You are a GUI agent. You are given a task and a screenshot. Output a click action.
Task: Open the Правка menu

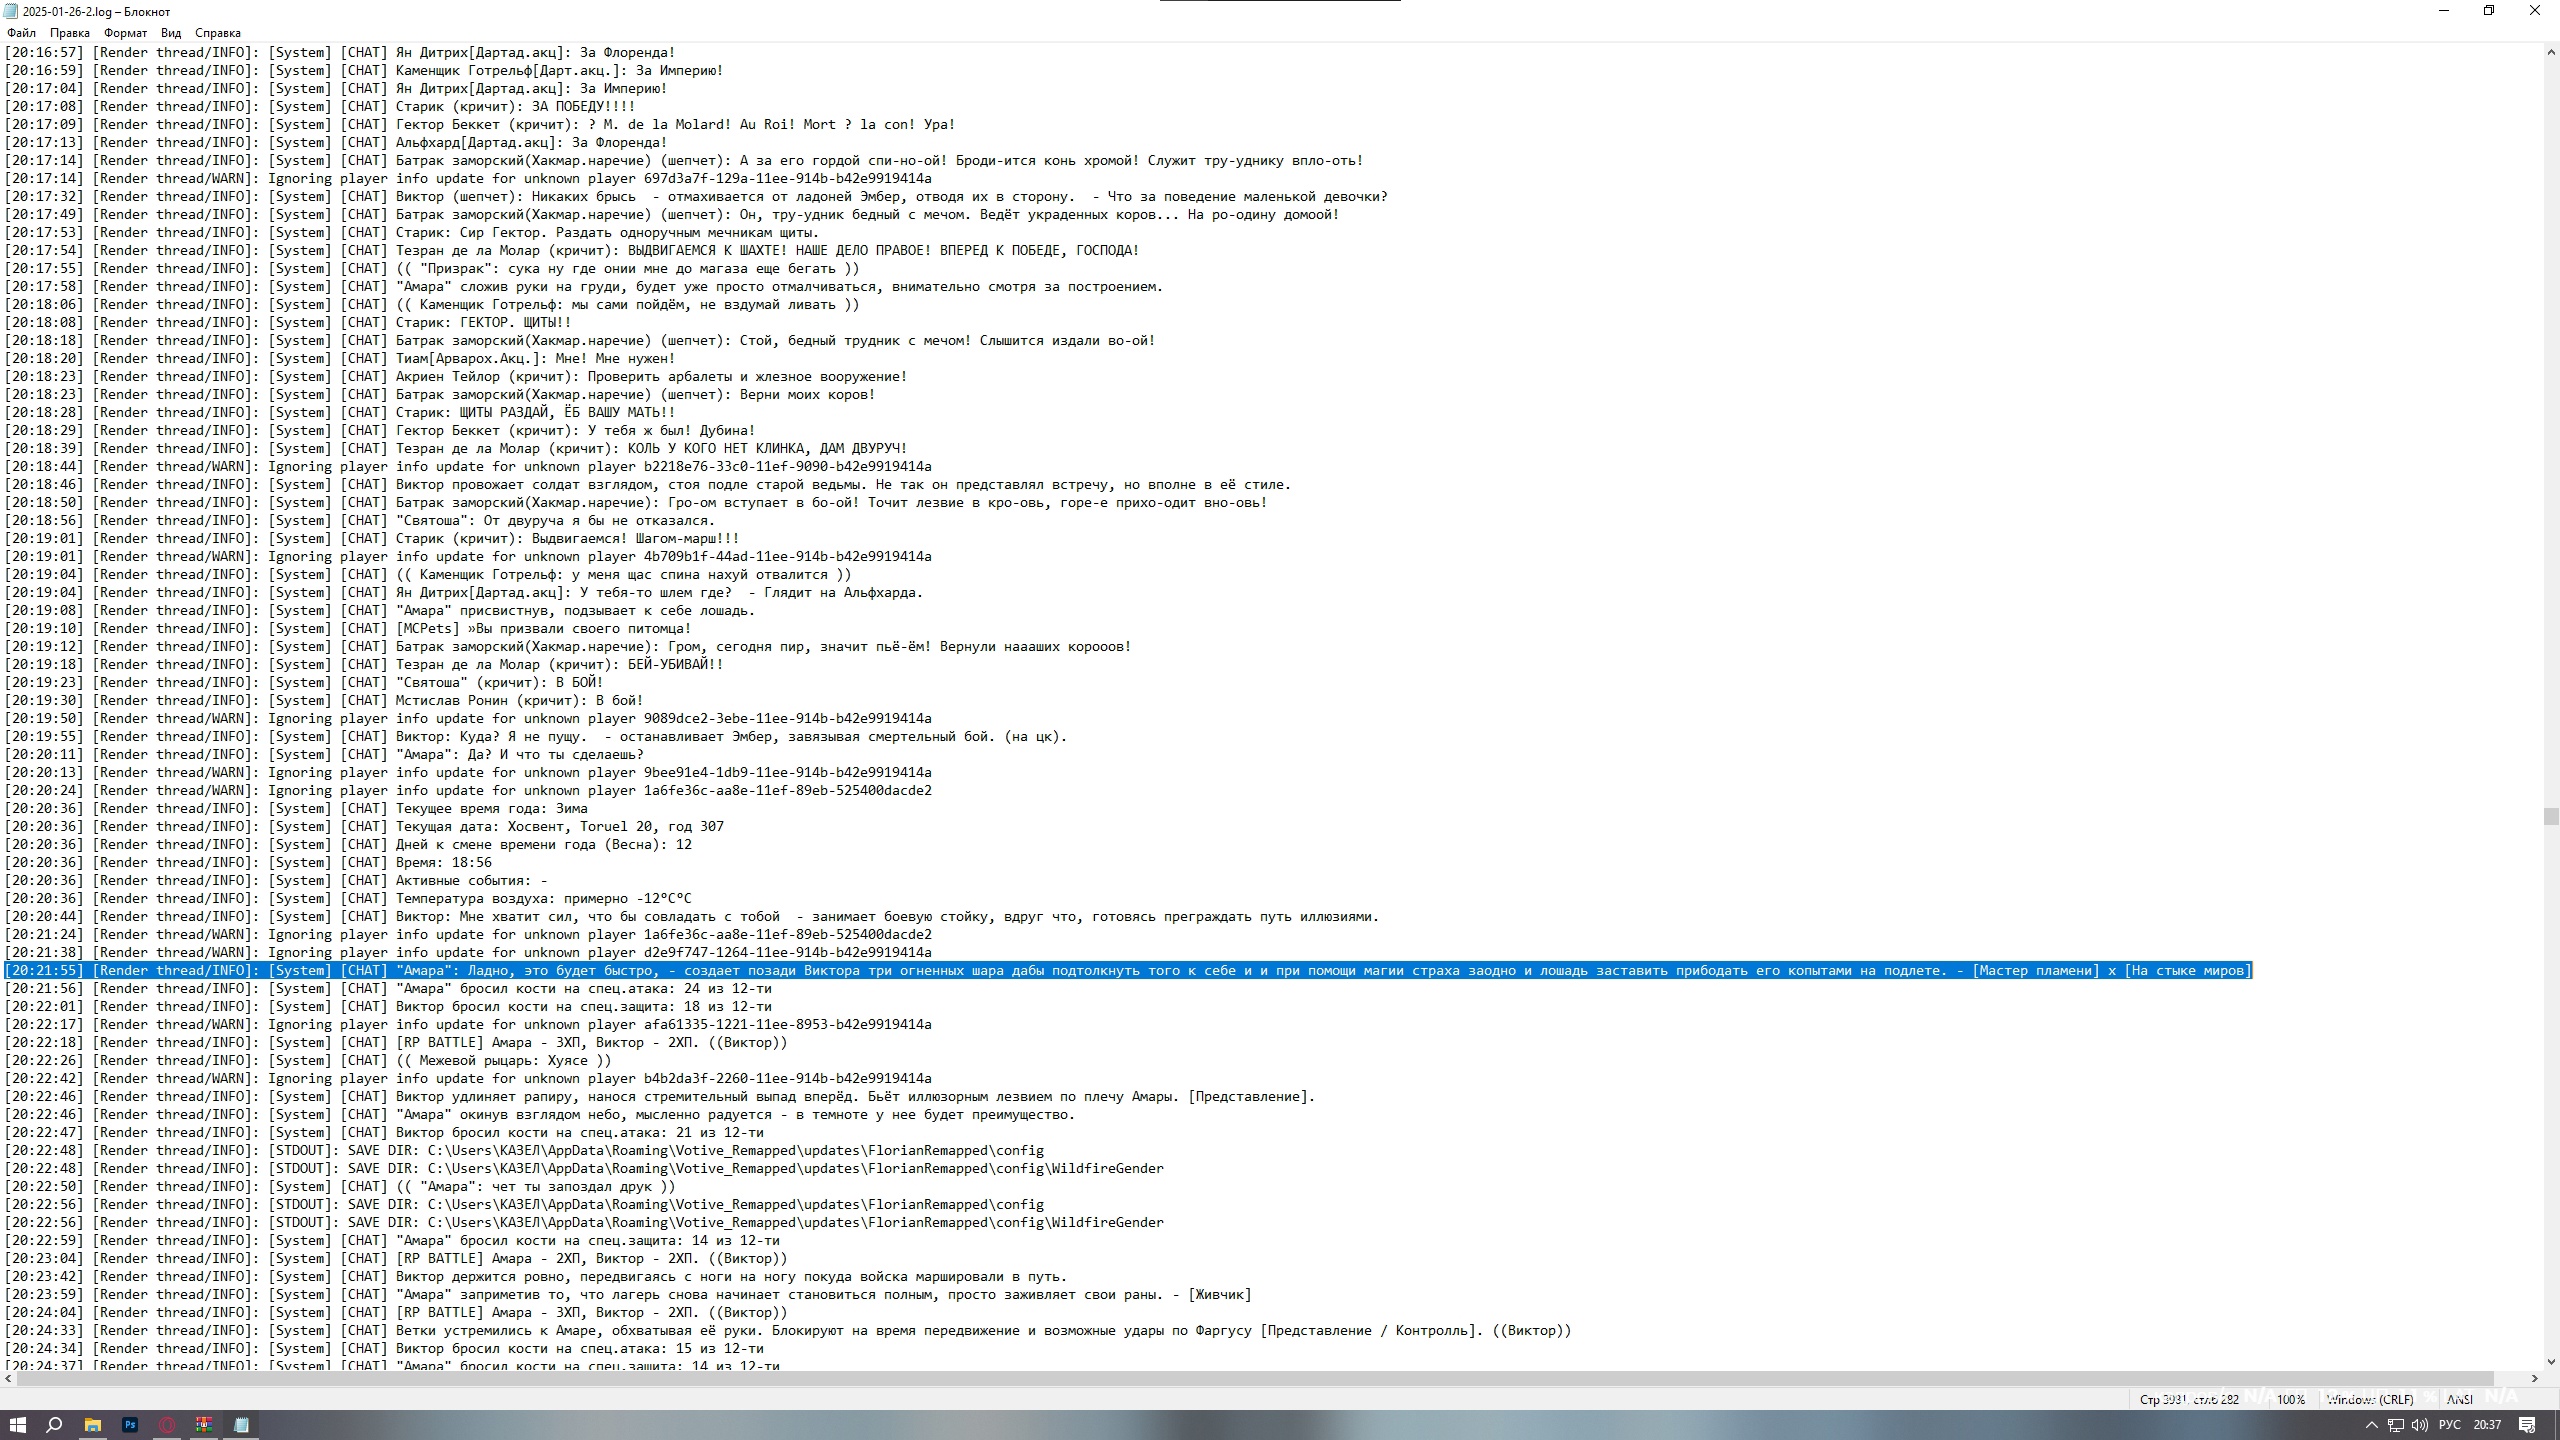click(70, 33)
